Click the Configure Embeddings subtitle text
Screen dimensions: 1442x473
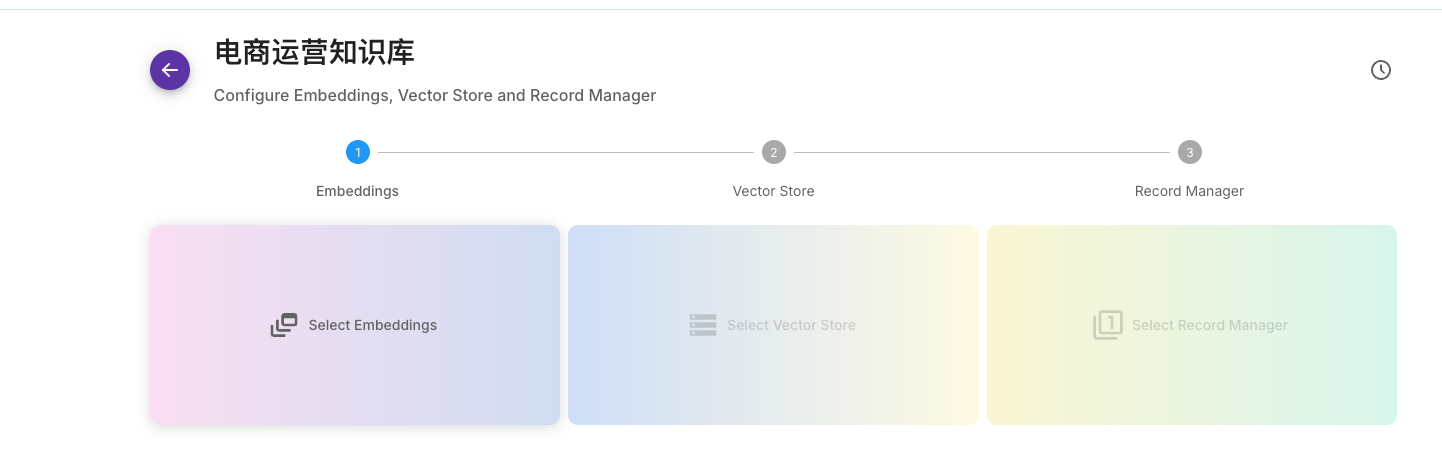435,96
